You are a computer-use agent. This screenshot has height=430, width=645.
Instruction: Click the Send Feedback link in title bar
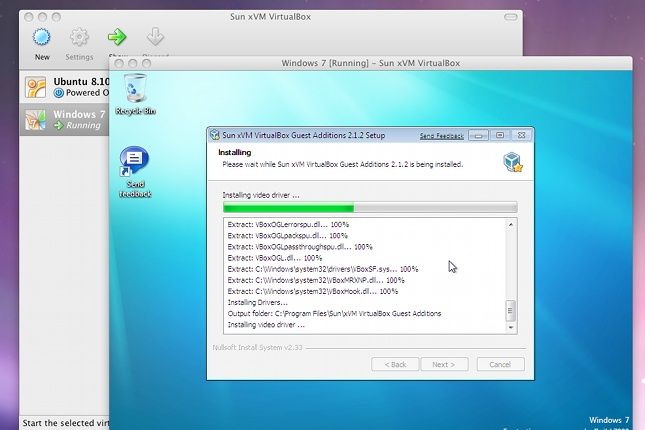[x=441, y=136]
